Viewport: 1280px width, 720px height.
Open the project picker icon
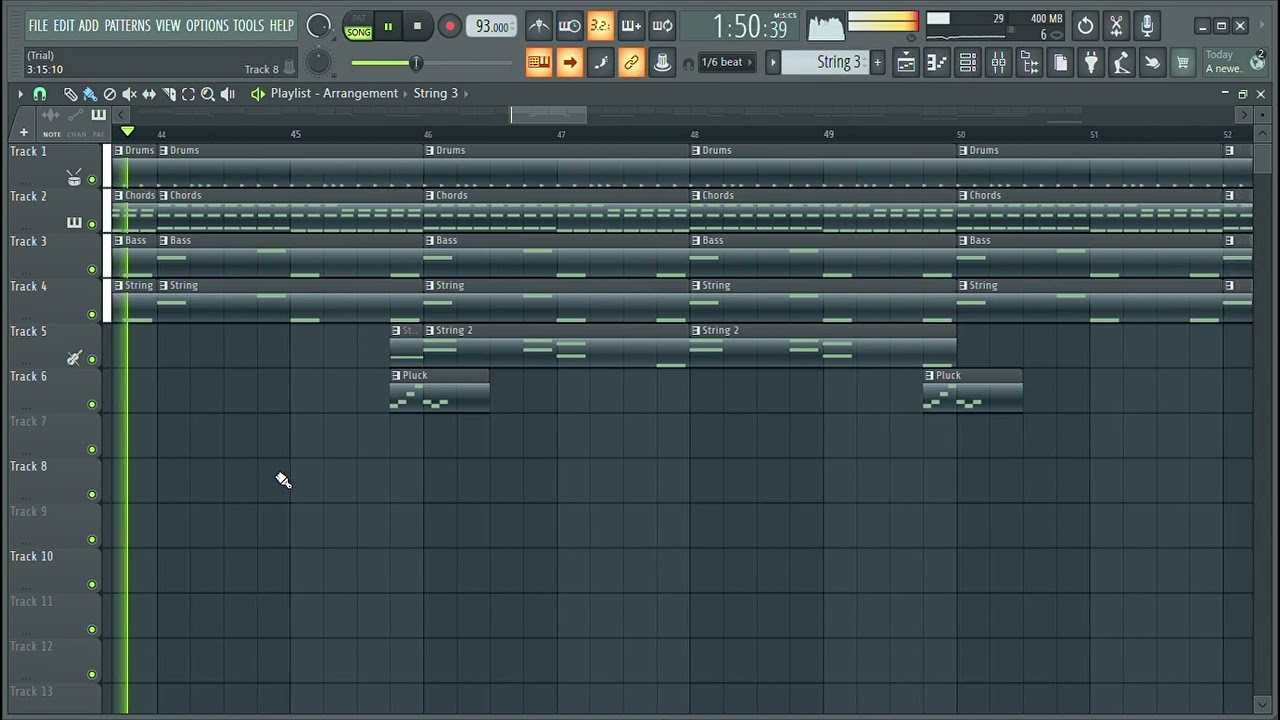tap(1060, 63)
